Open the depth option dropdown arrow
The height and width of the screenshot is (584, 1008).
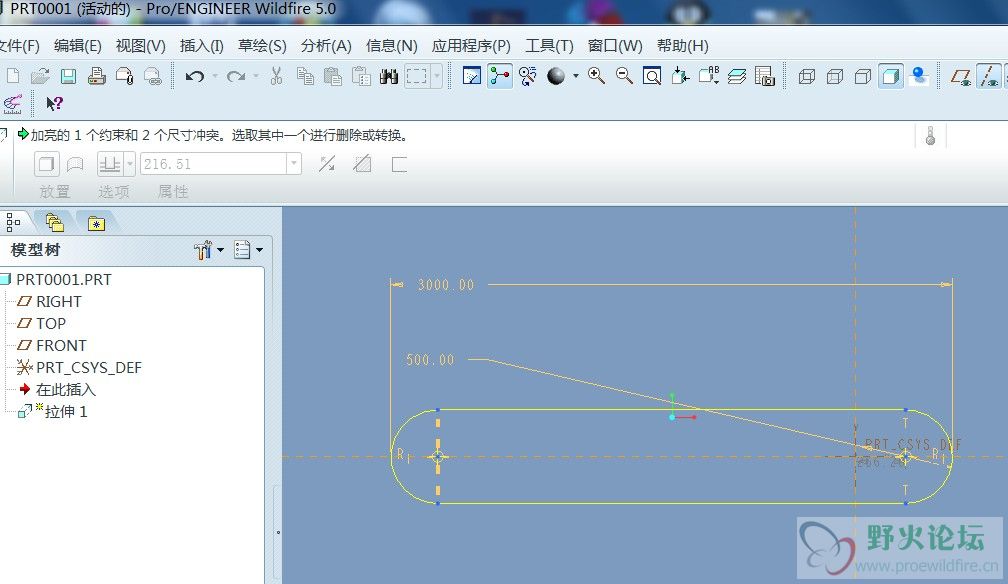click(130, 164)
